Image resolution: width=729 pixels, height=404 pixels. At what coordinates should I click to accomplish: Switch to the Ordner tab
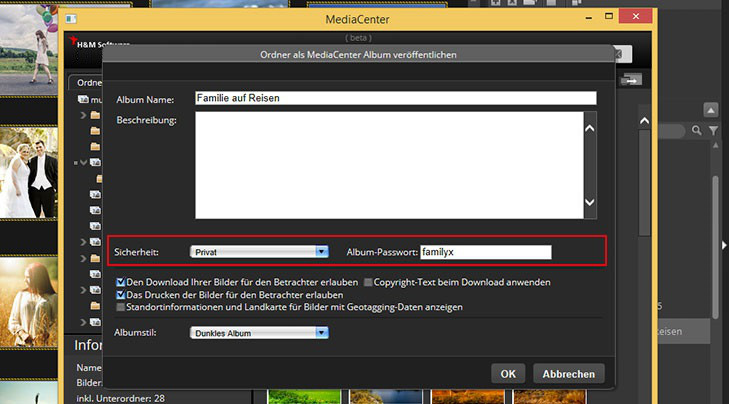pyautogui.click(x=84, y=83)
